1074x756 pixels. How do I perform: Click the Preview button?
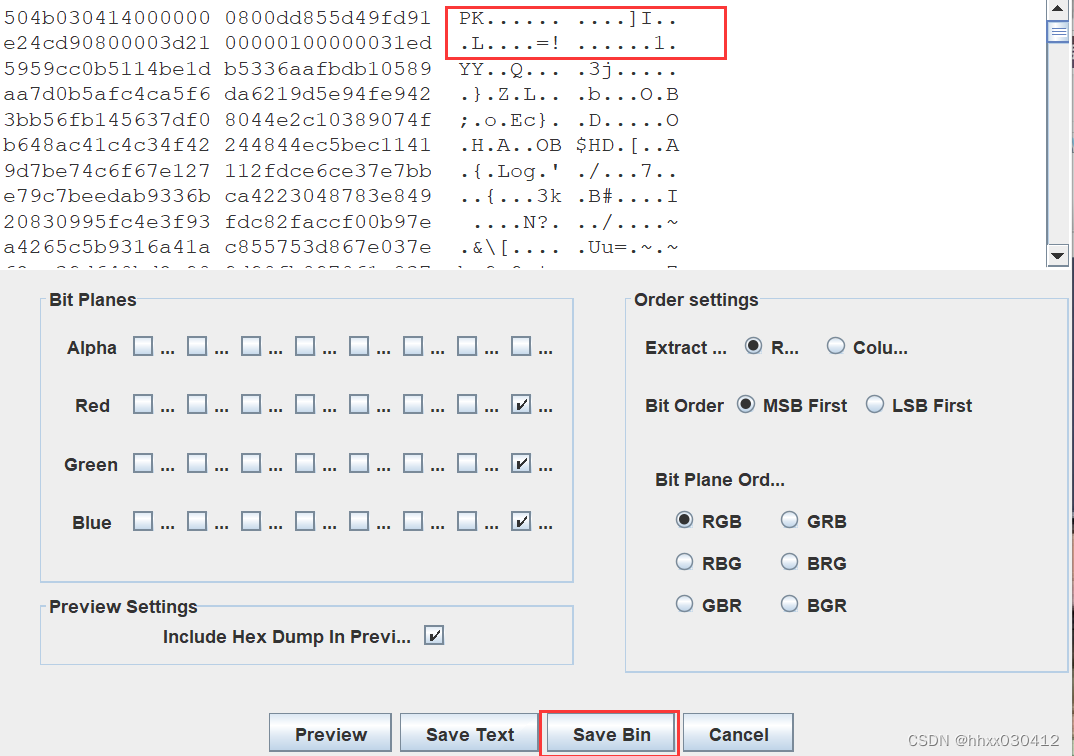pos(330,734)
